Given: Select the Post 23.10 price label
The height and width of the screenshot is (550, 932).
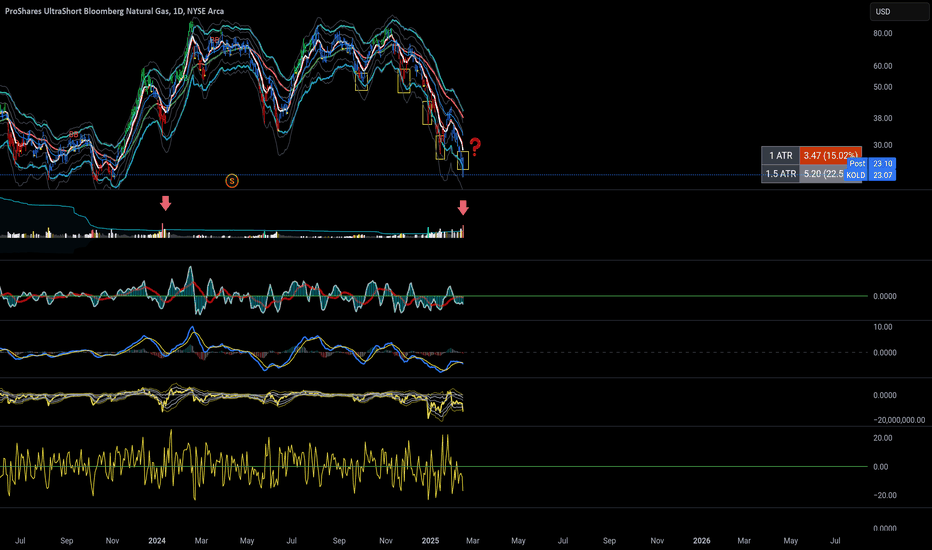Looking at the screenshot, I should tap(871, 164).
